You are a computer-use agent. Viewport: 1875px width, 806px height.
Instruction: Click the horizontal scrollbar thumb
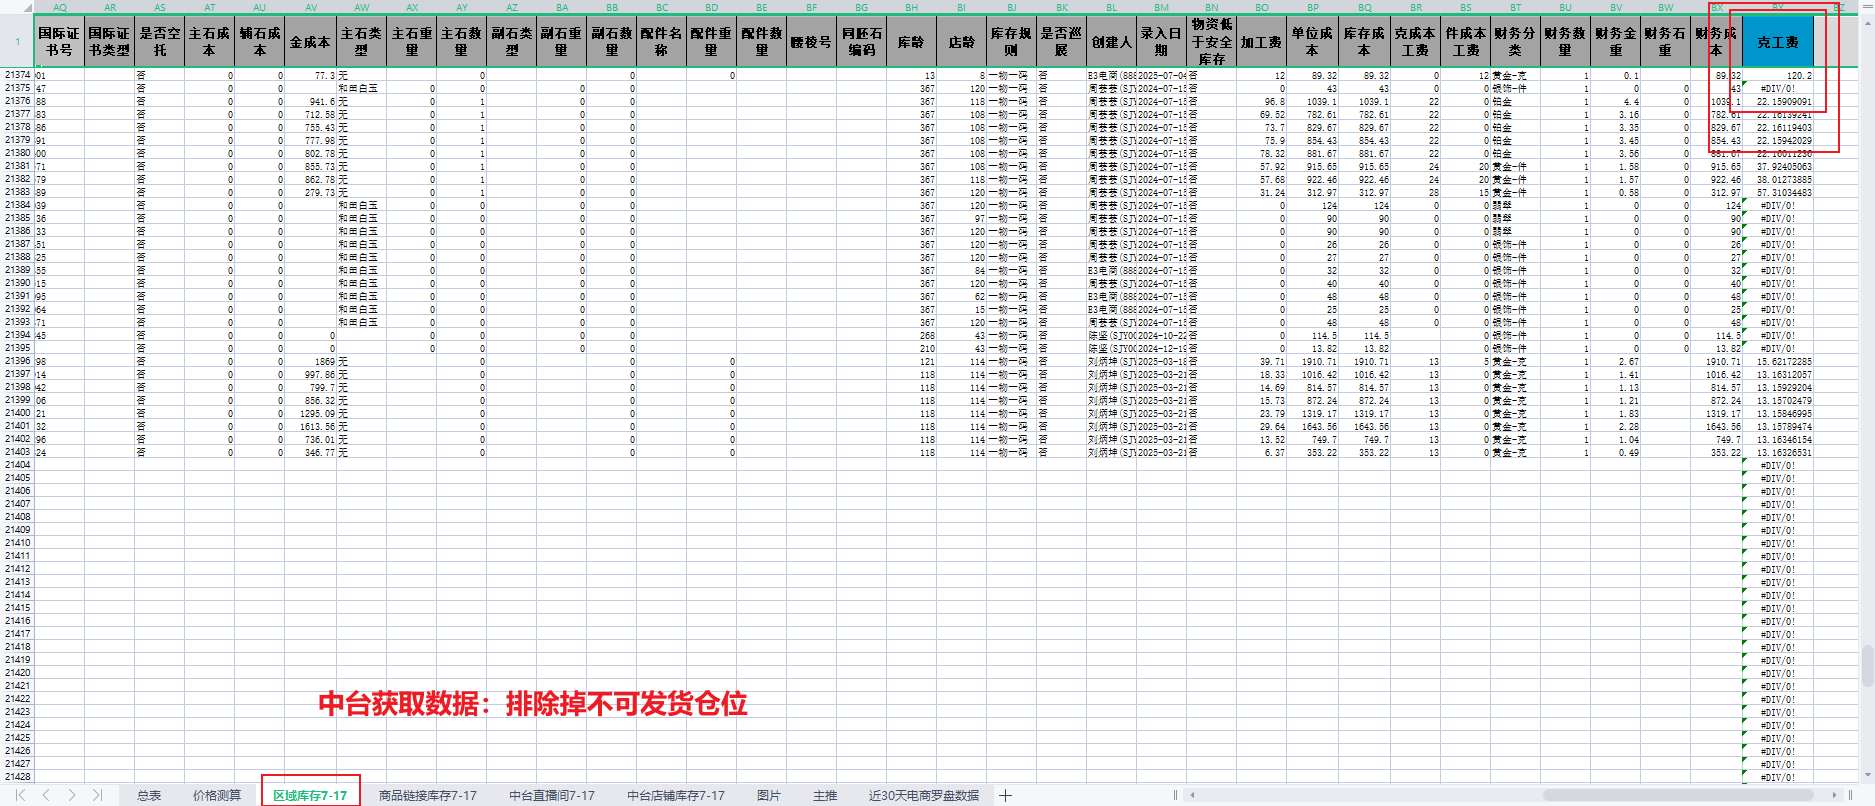tap(1678, 796)
